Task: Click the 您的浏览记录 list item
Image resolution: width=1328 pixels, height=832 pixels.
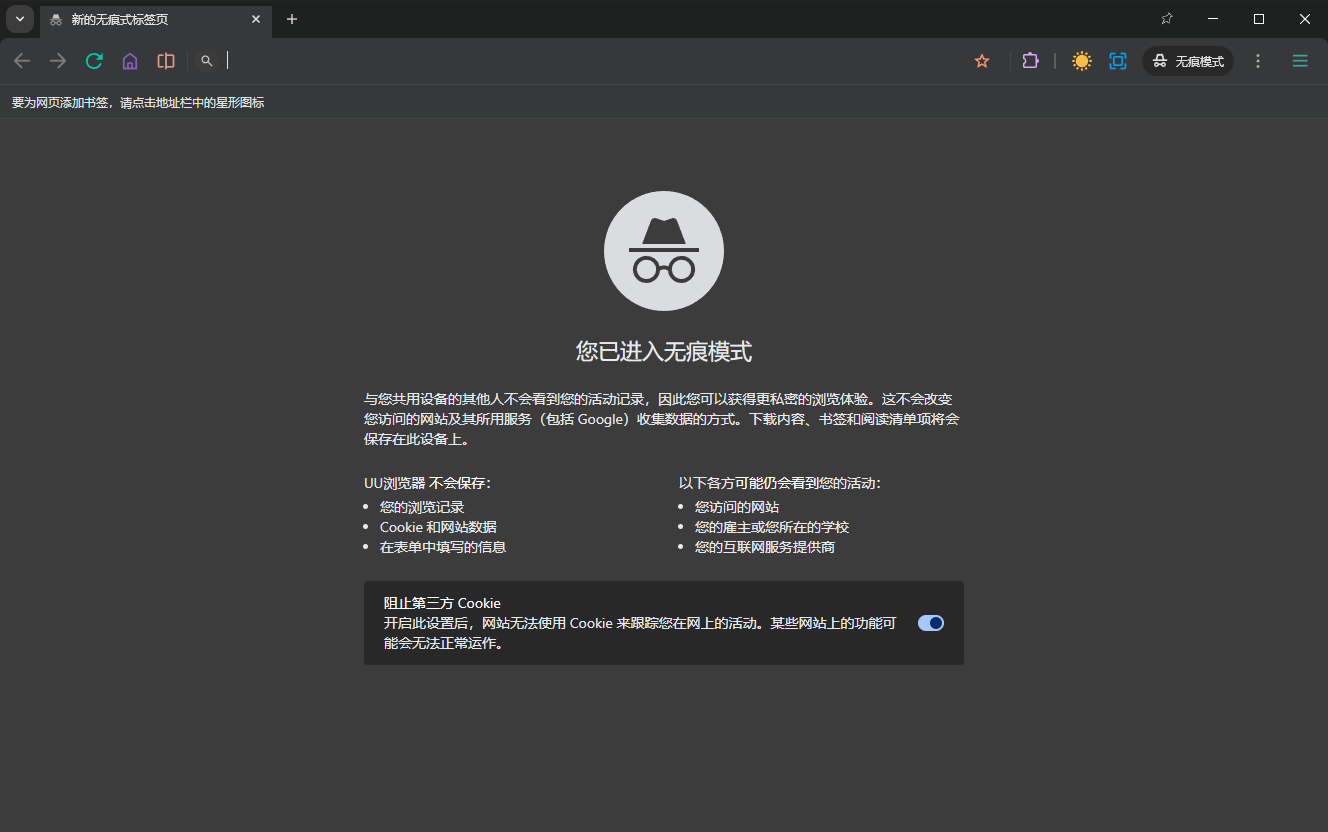Action: [x=422, y=507]
